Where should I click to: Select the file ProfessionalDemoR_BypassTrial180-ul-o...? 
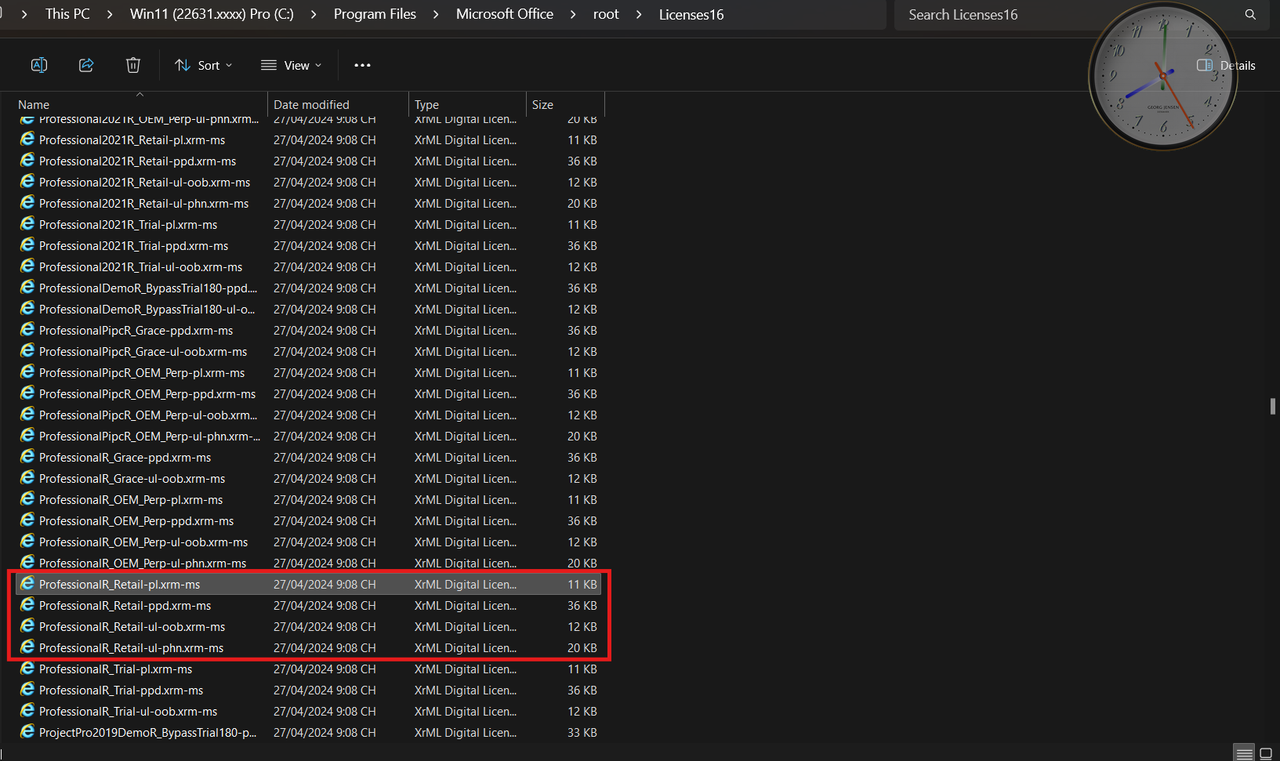tap(308, 309)
